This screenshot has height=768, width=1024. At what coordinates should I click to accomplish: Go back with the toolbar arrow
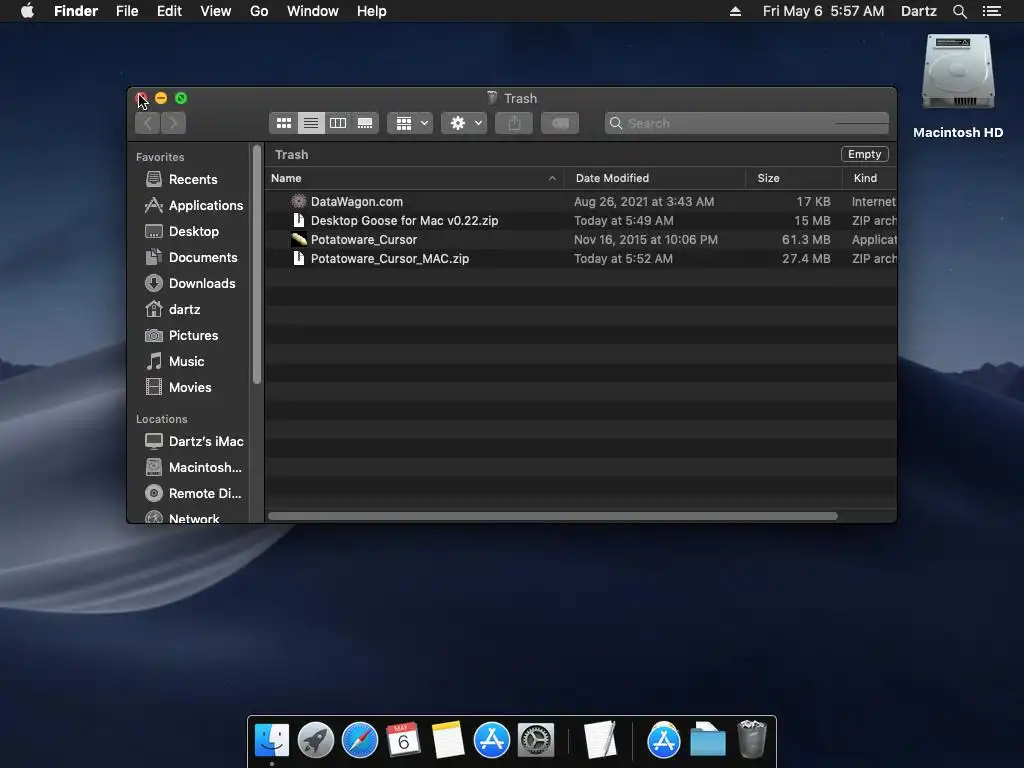(x=148, y=123)
